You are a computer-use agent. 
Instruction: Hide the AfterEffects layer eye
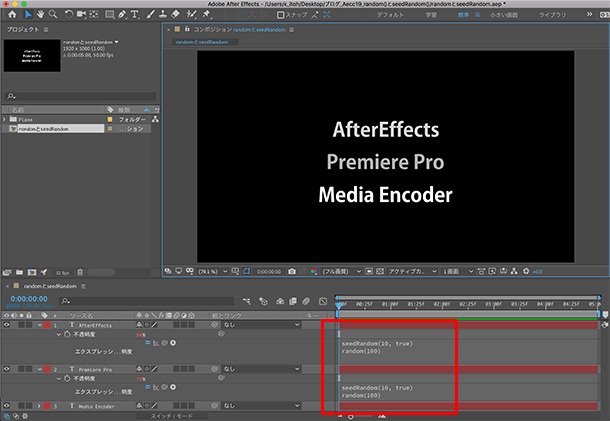pyautogui.click(x=6, y=325)
